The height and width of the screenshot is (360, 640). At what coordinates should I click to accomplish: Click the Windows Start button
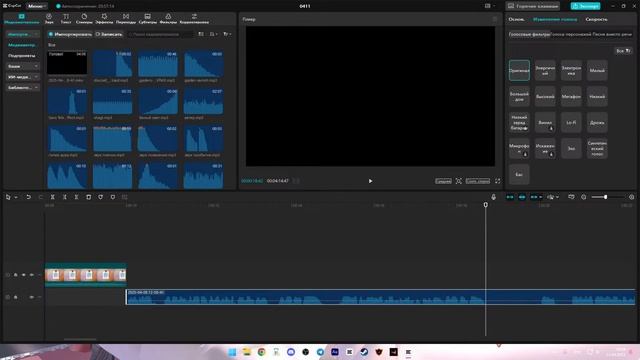pyautogui.click(x=232, y=352)
